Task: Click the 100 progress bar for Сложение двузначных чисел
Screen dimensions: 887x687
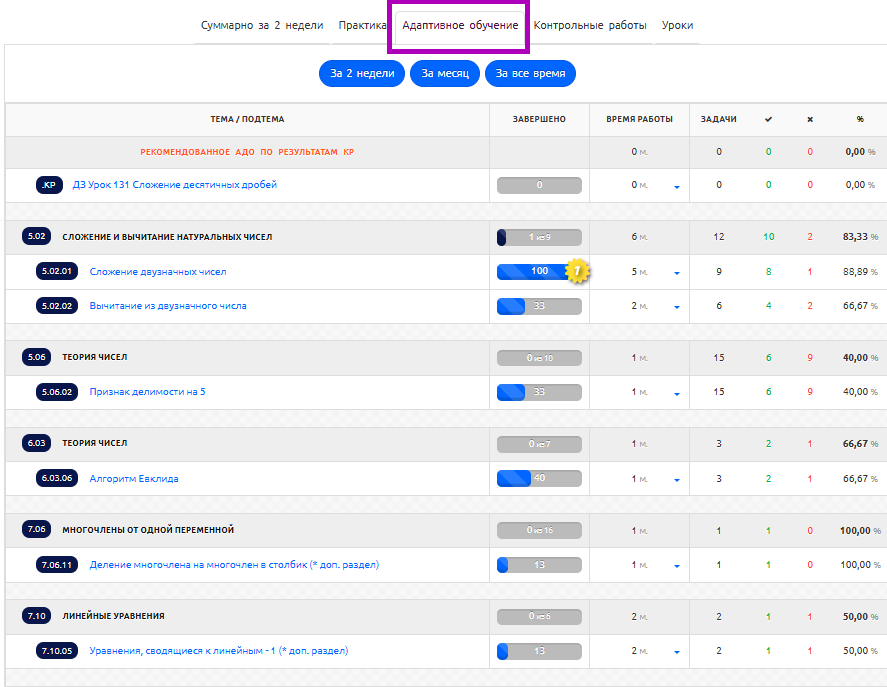Action: [x=539, y=272]
